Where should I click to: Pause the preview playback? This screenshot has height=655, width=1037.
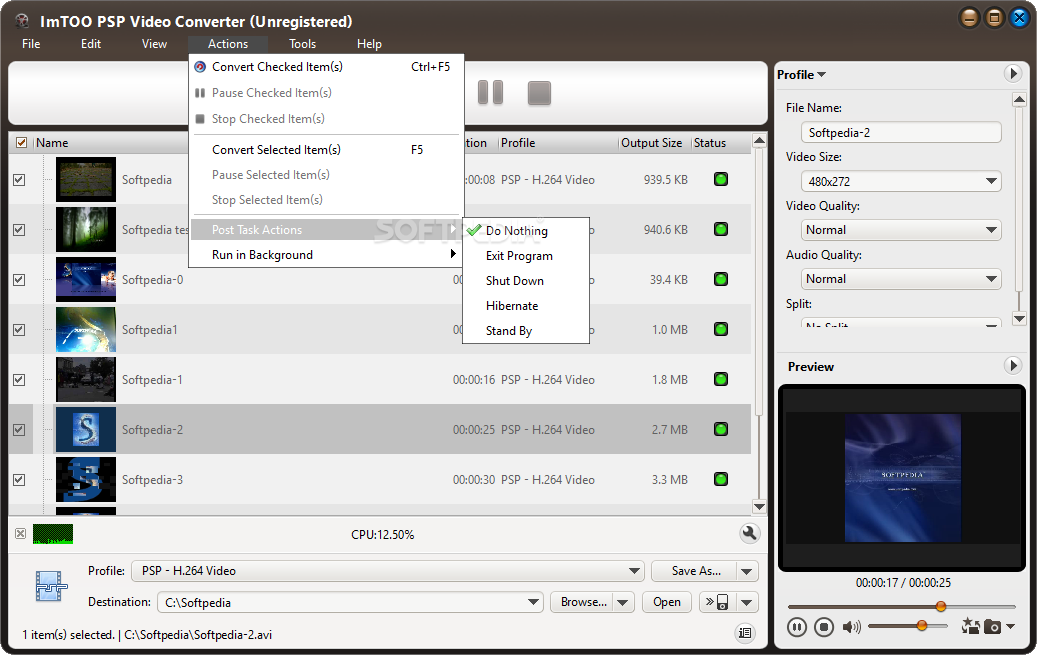(797, 627)
